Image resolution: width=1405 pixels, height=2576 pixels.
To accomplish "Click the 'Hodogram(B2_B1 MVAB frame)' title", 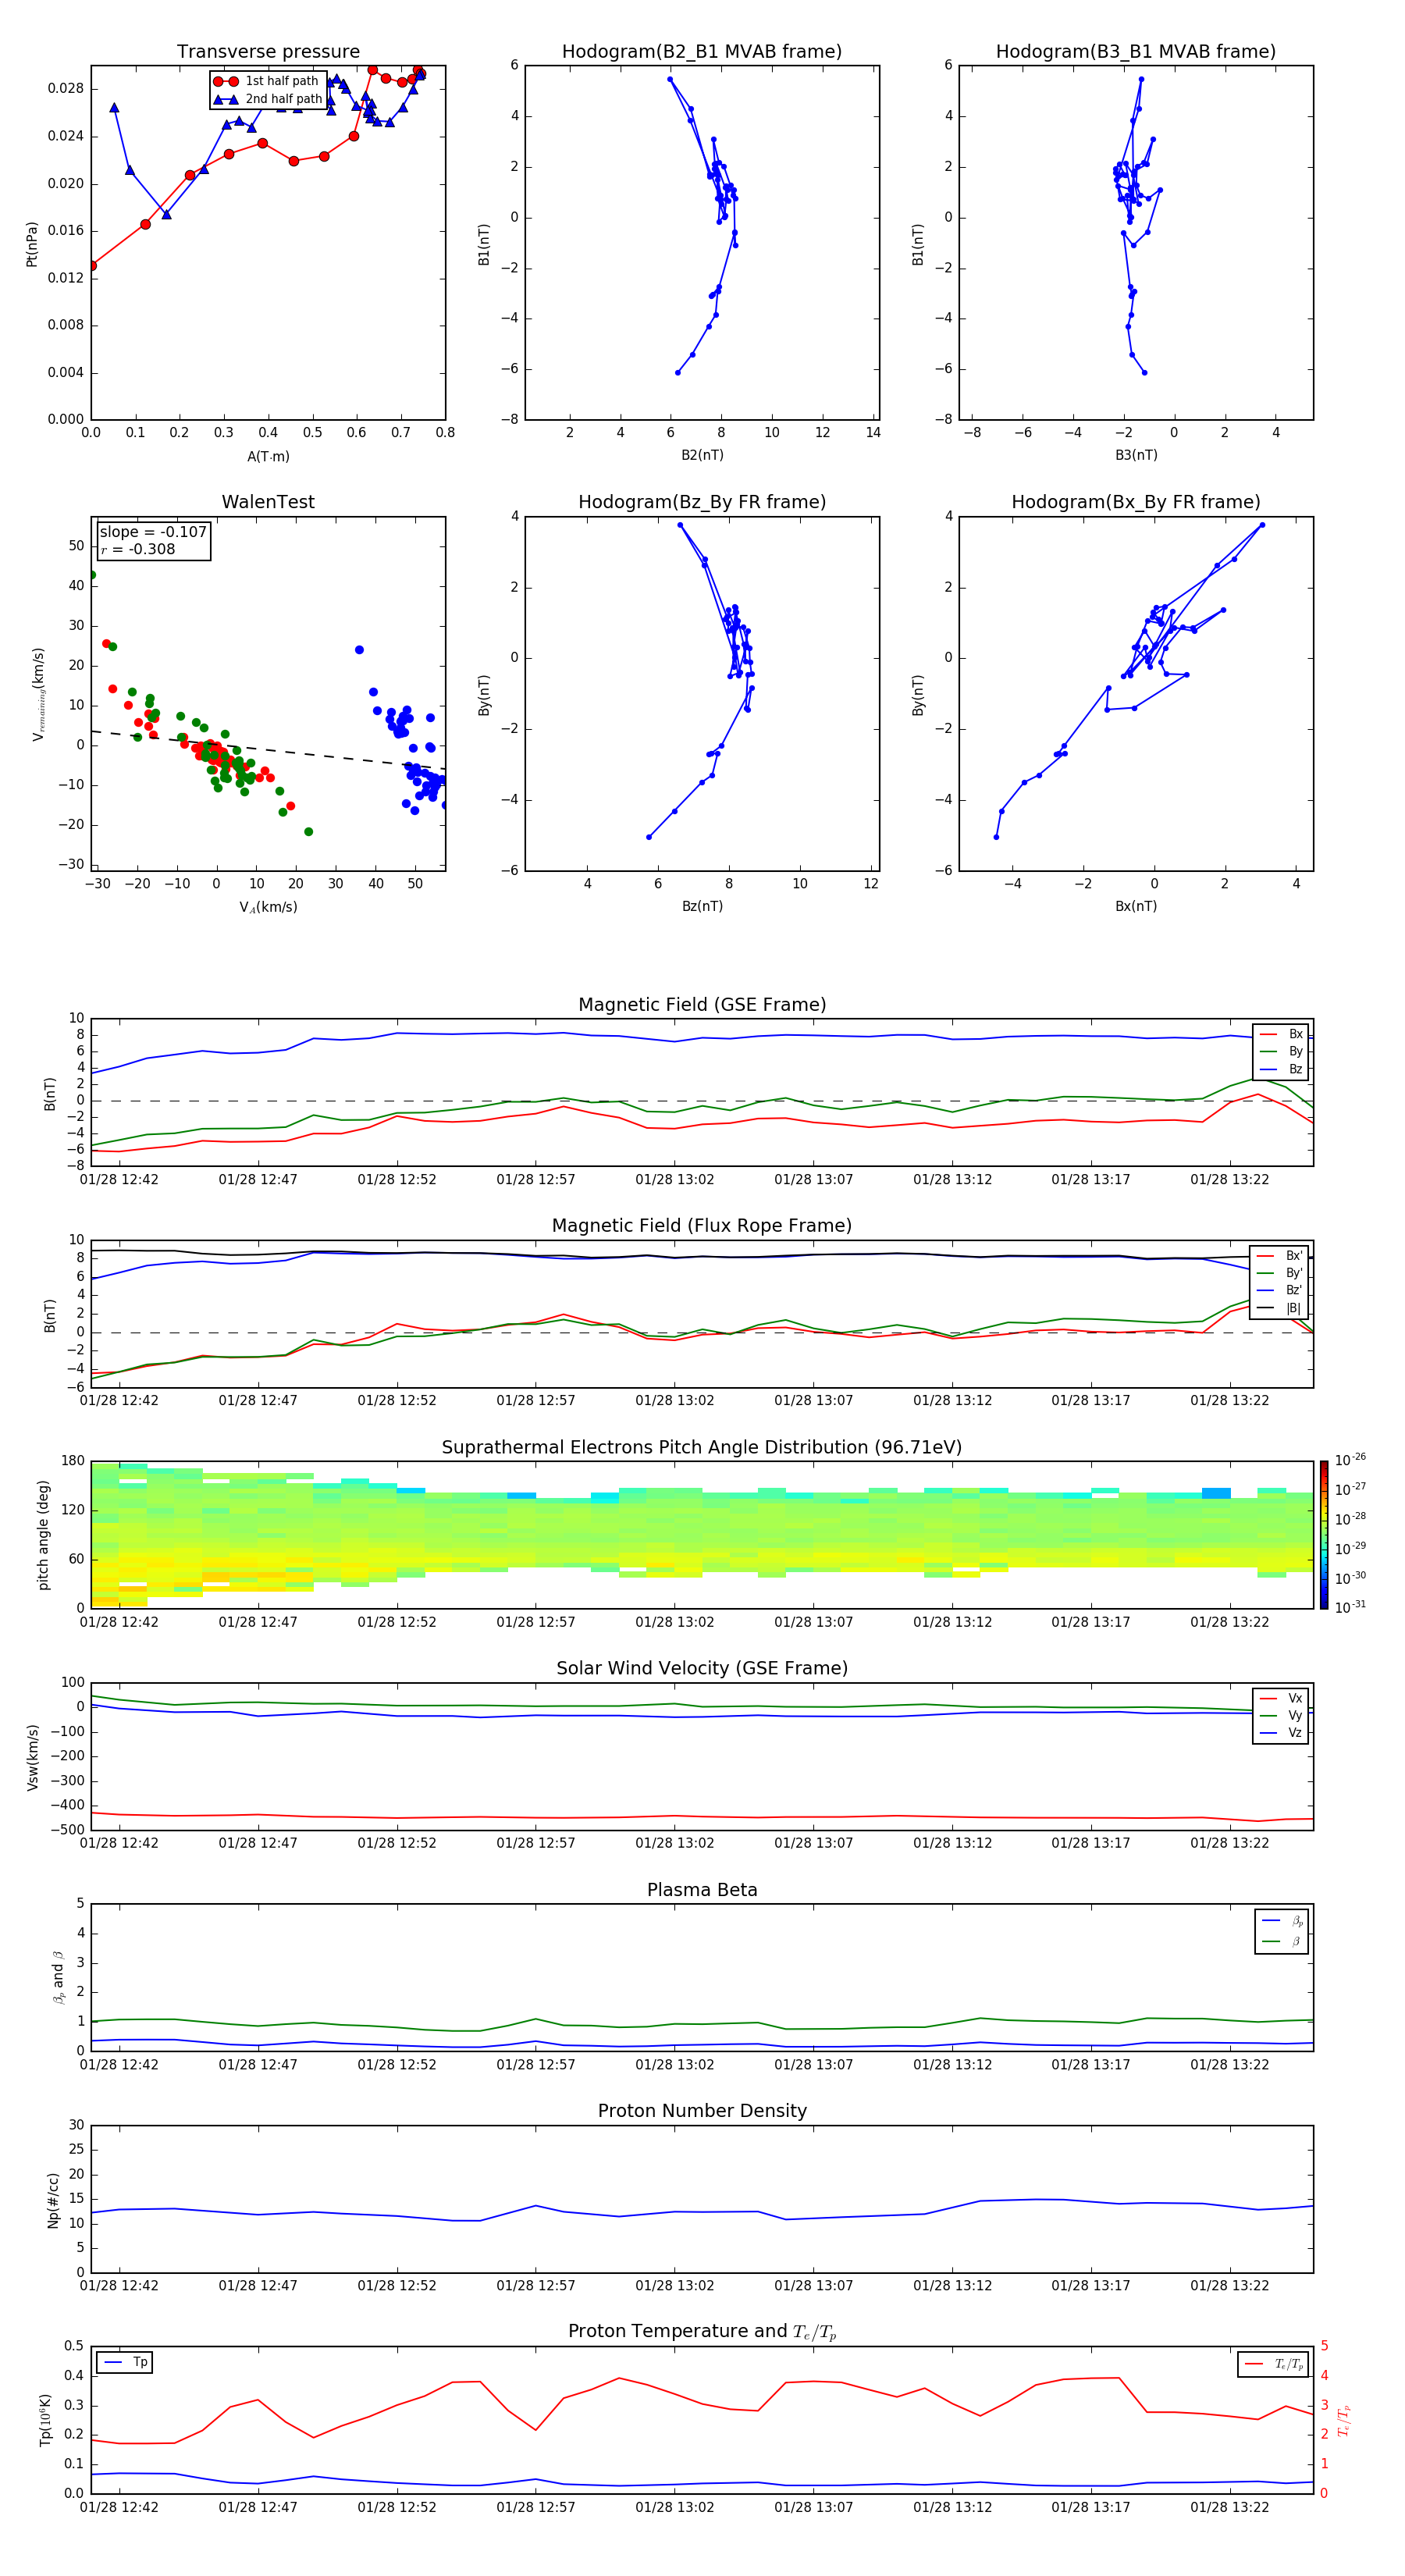I will point(702,52).
